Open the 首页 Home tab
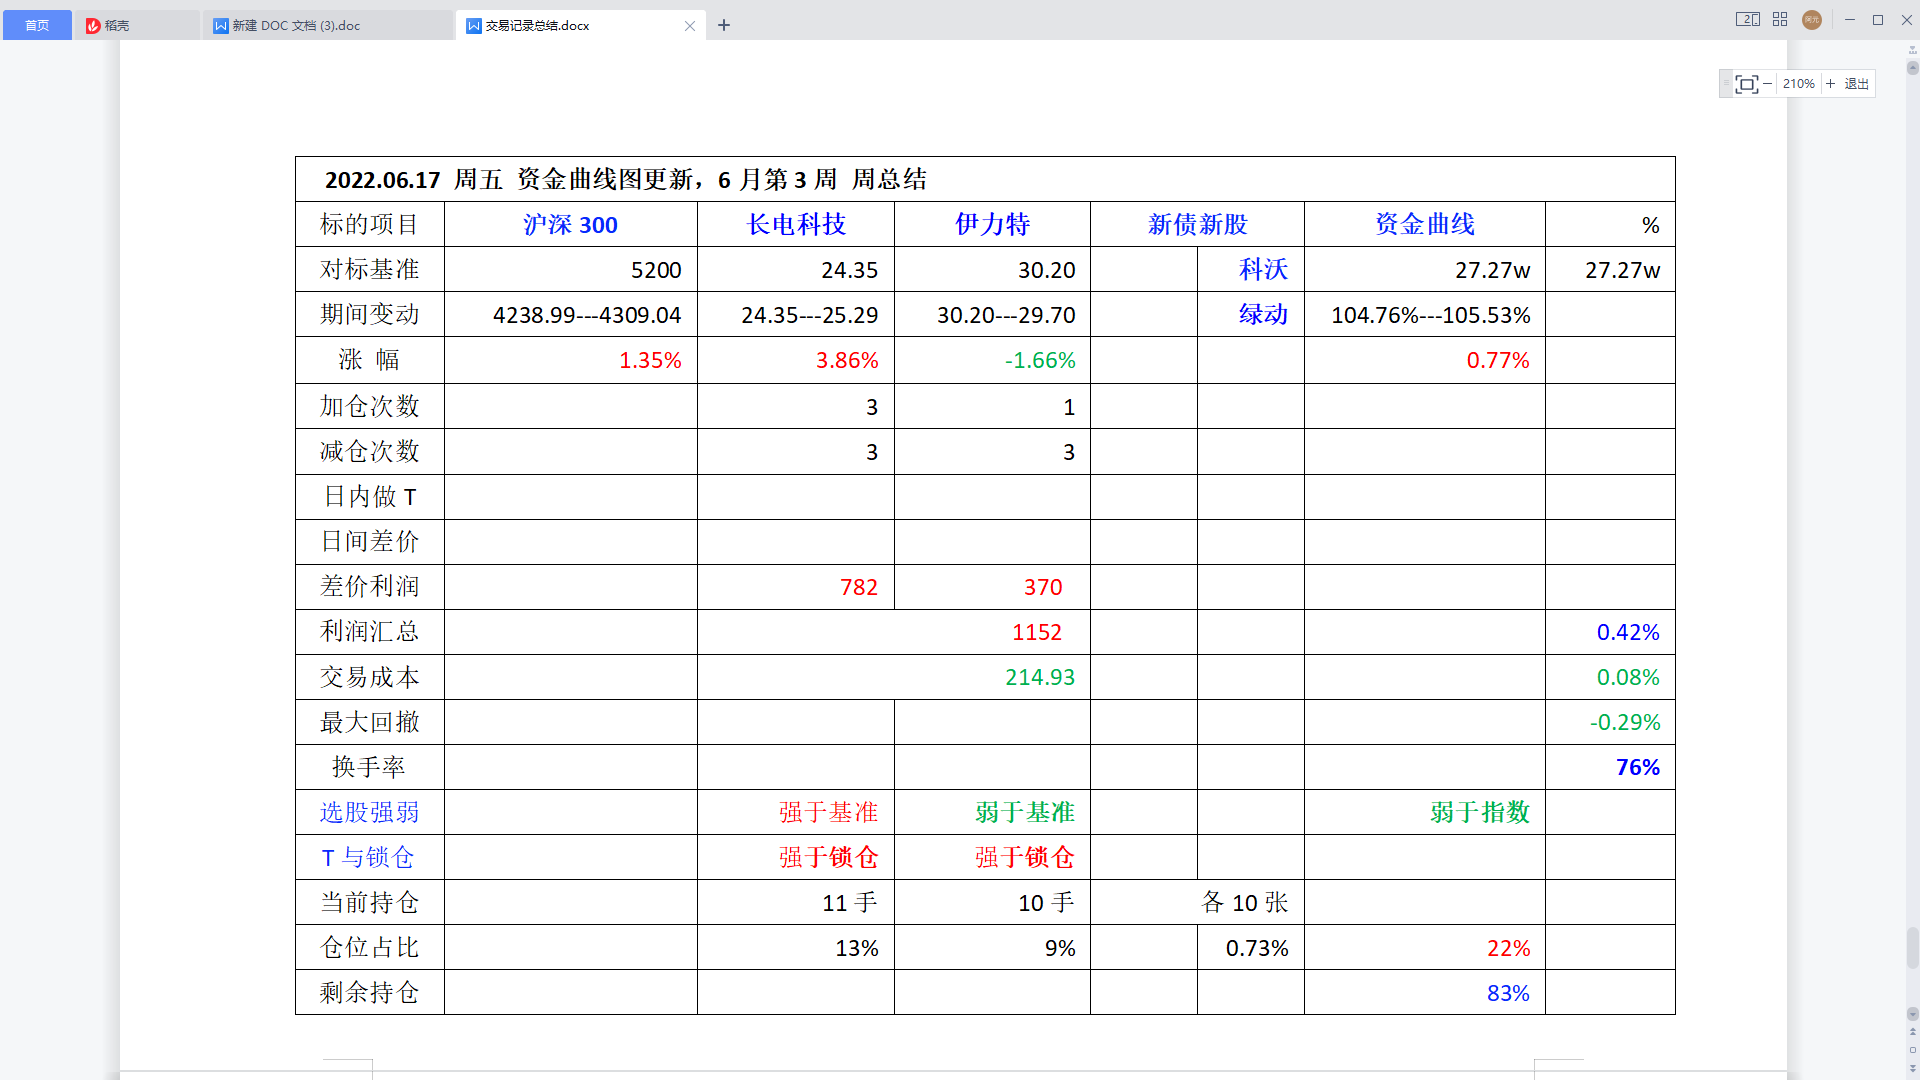 [x=37, y=25]
